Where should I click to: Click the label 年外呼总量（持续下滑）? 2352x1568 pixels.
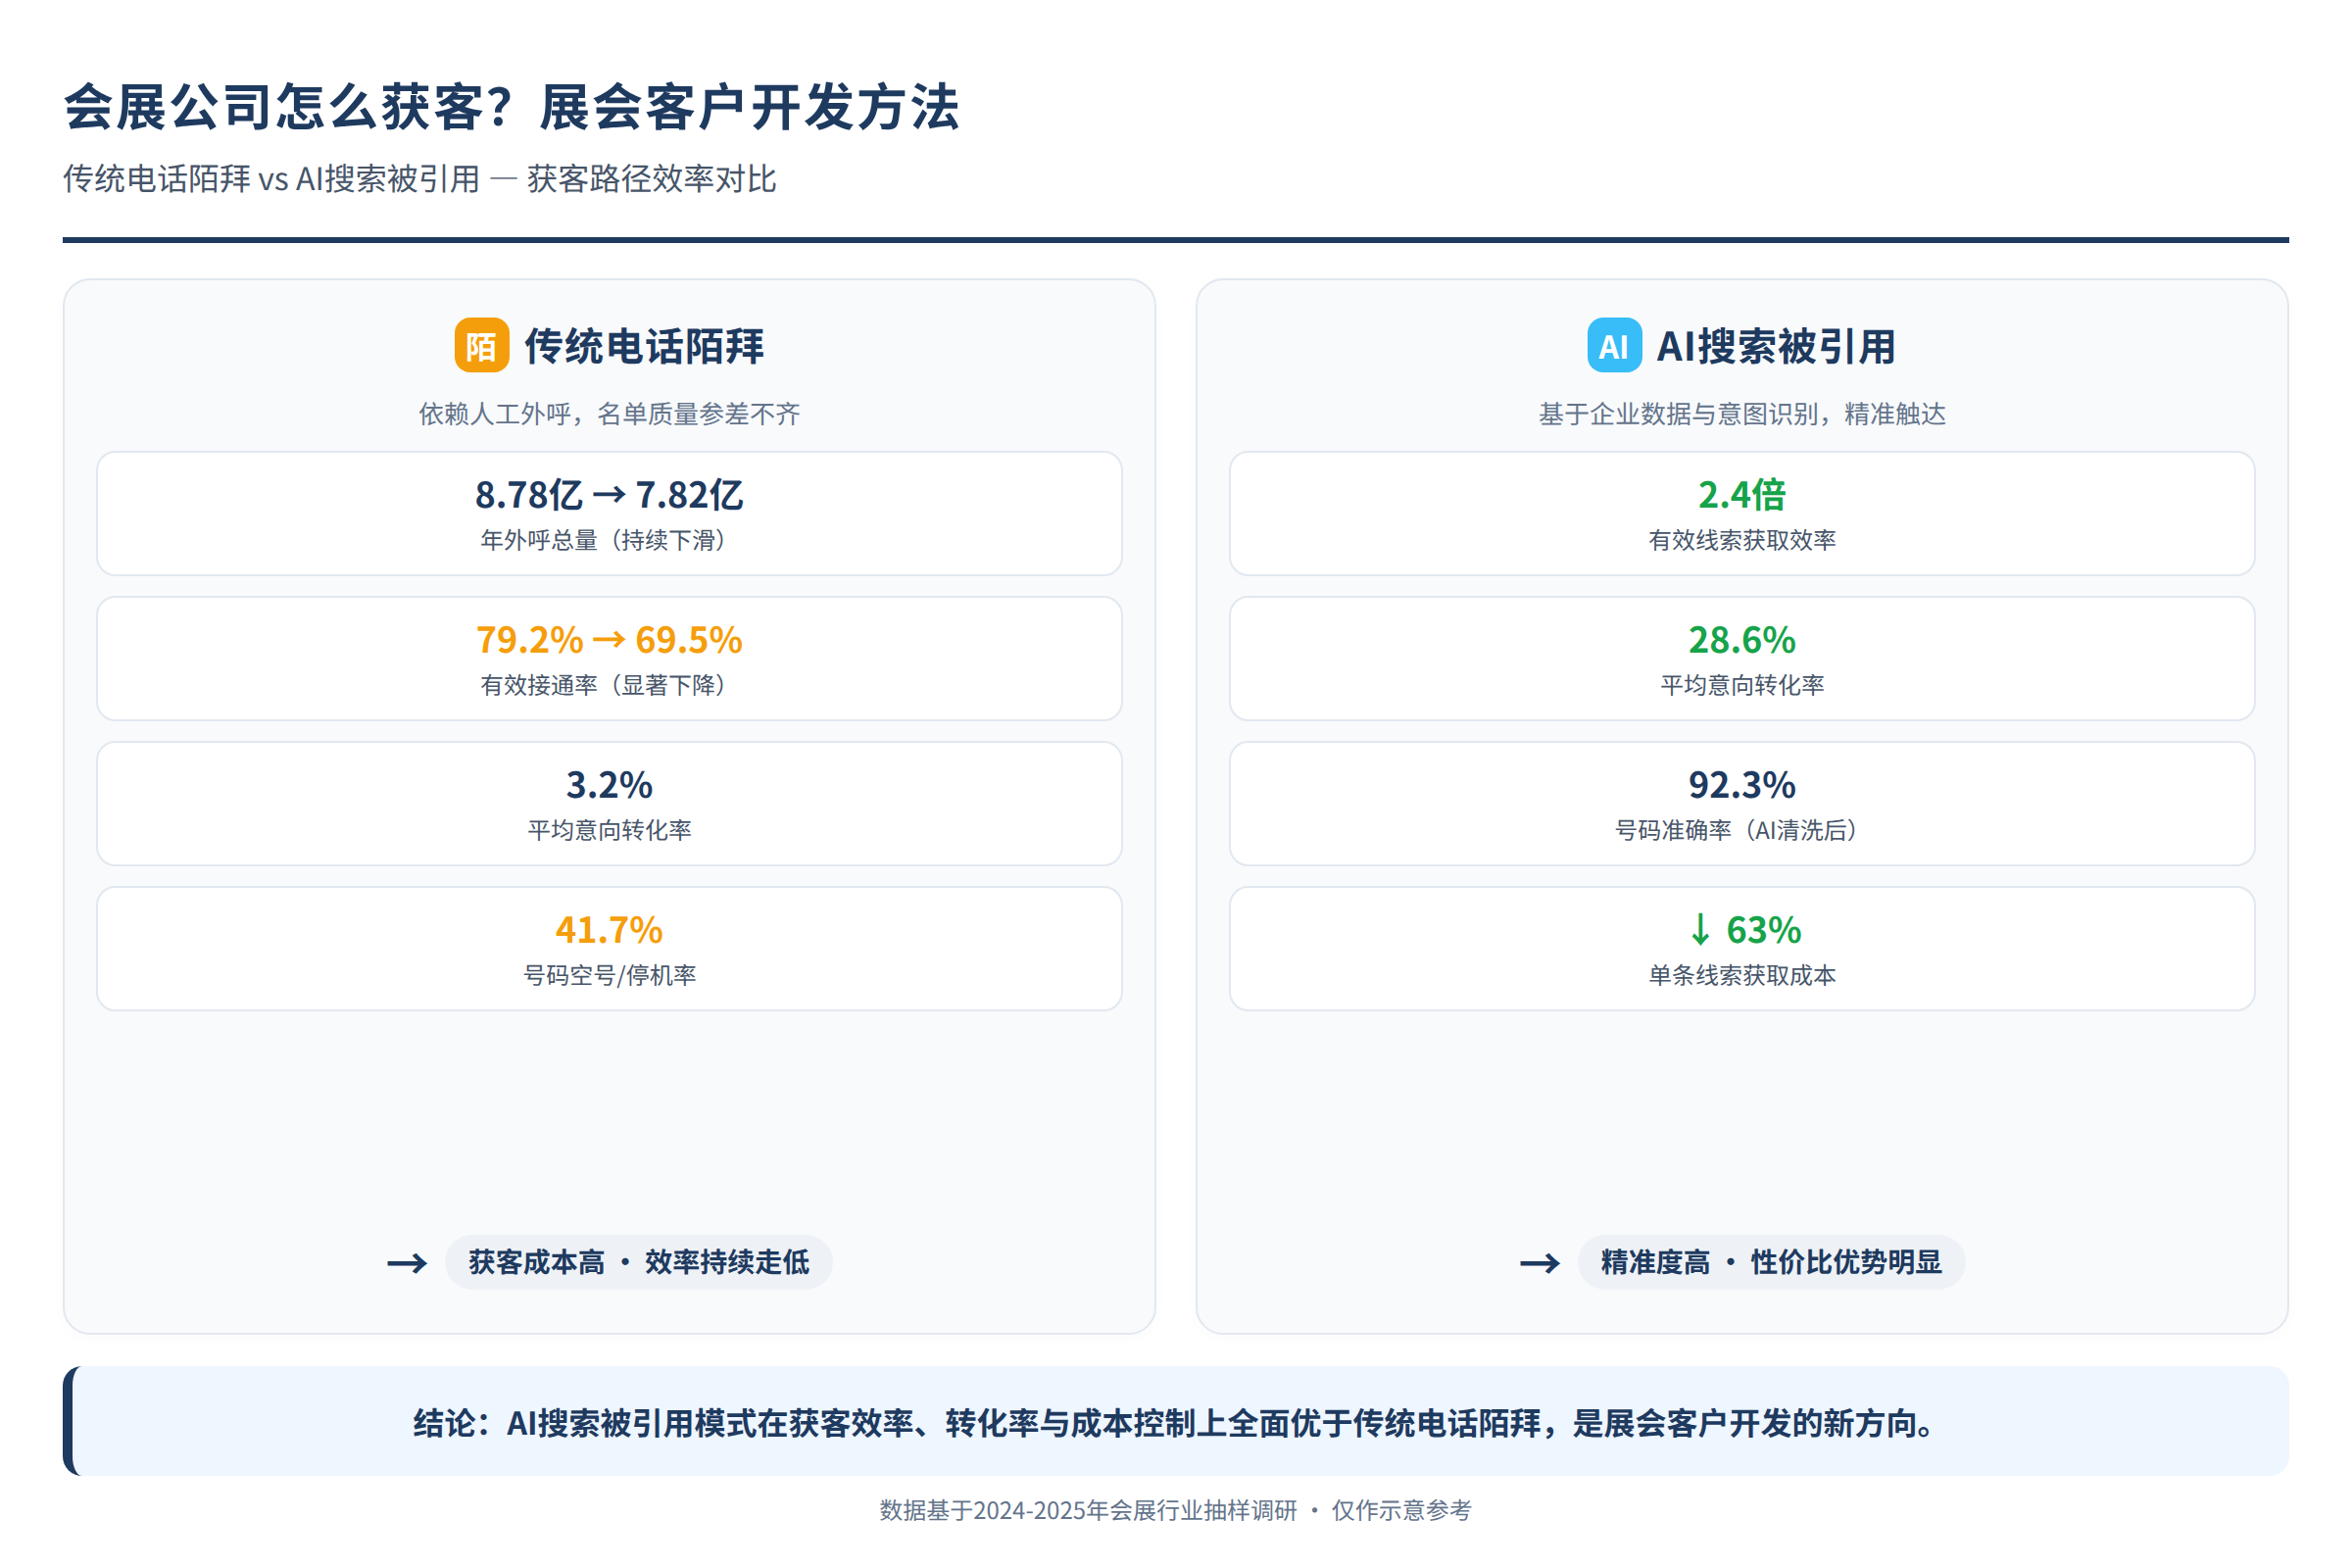click(609, 540)
